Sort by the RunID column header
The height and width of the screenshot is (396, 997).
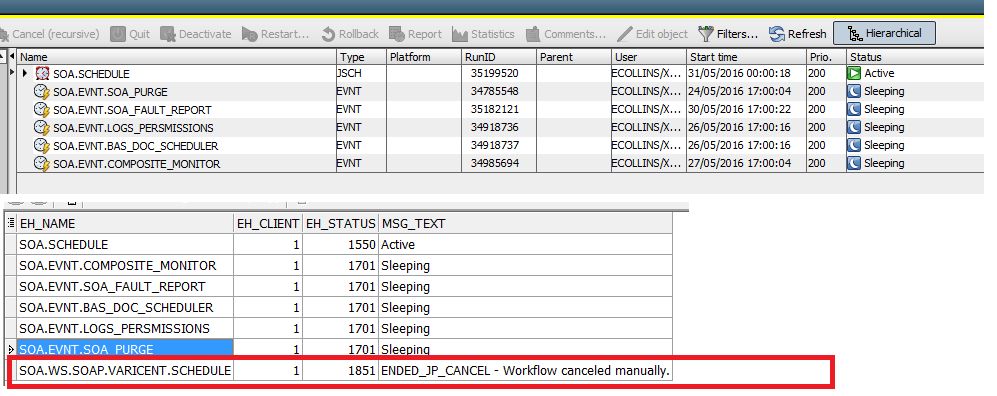tap(499, 57)
